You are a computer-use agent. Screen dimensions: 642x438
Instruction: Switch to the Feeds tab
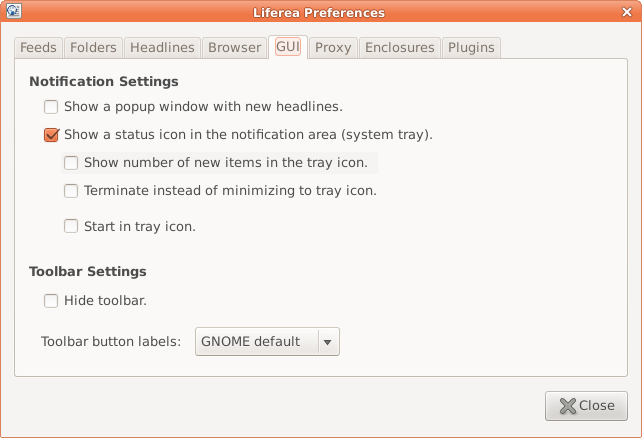tap(39, 47)
